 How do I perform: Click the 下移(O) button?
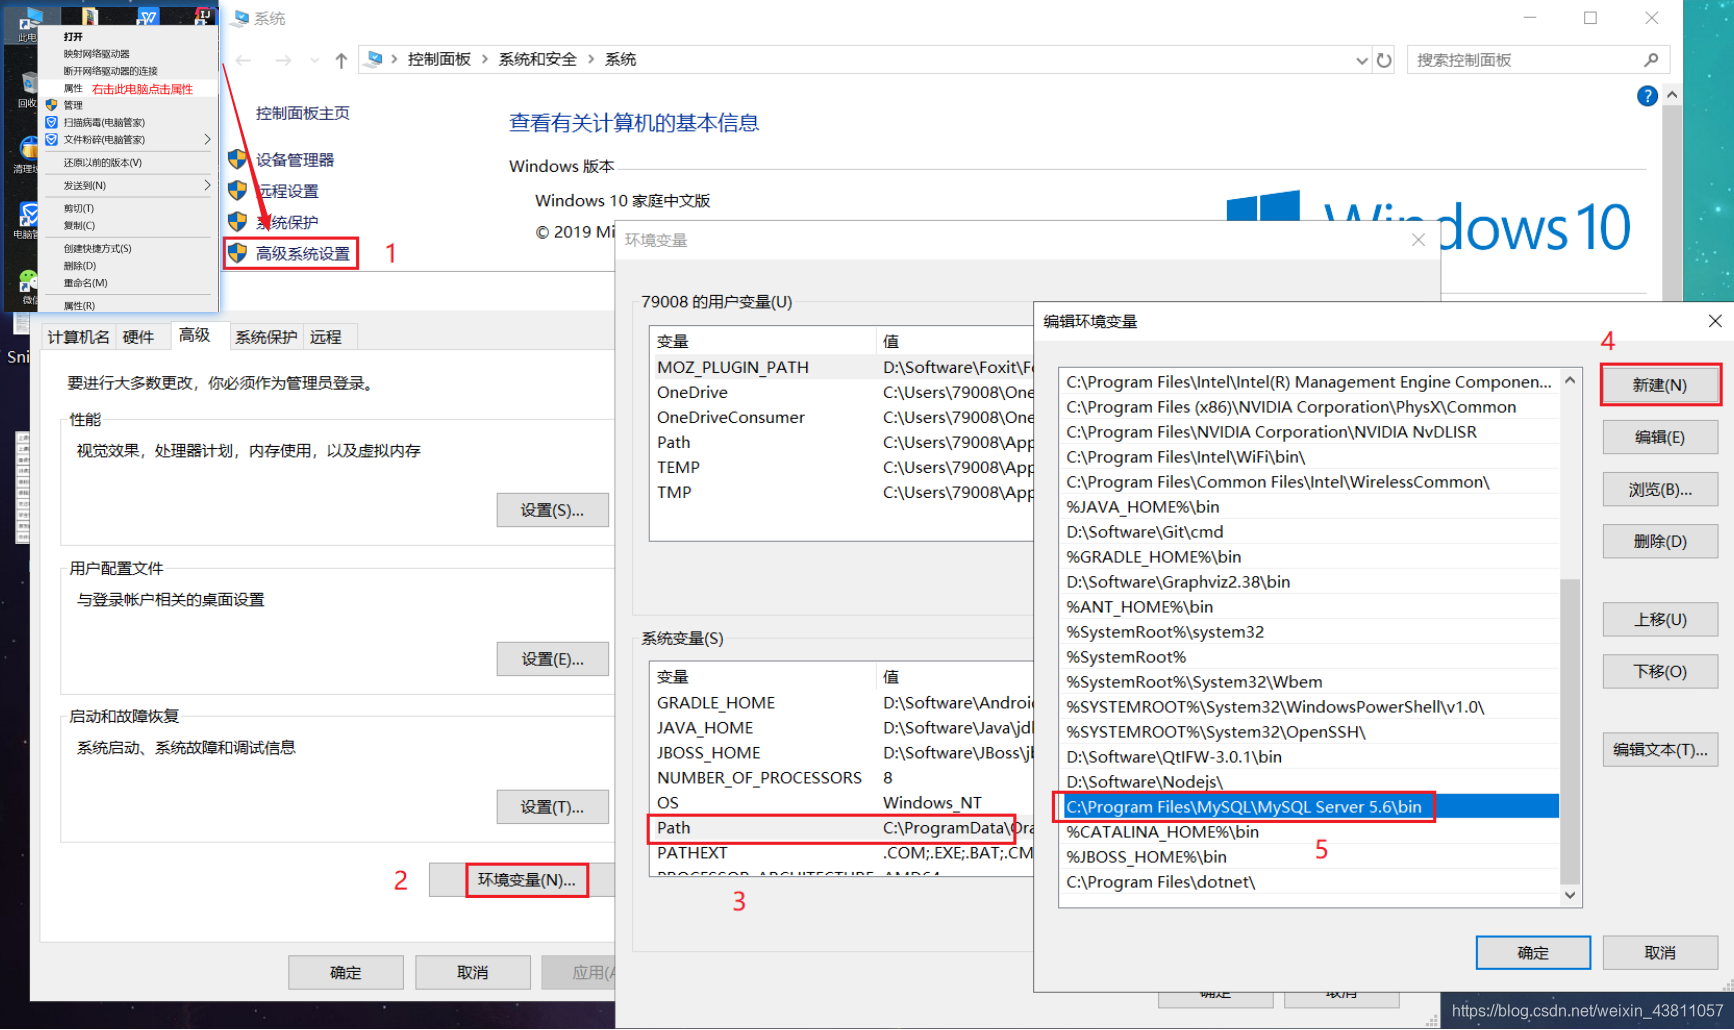tap(1660, 671)
